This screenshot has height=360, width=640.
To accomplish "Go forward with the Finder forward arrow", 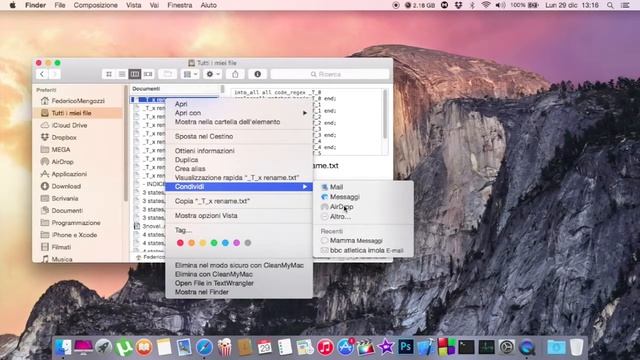I will click(x=55, y=74).
